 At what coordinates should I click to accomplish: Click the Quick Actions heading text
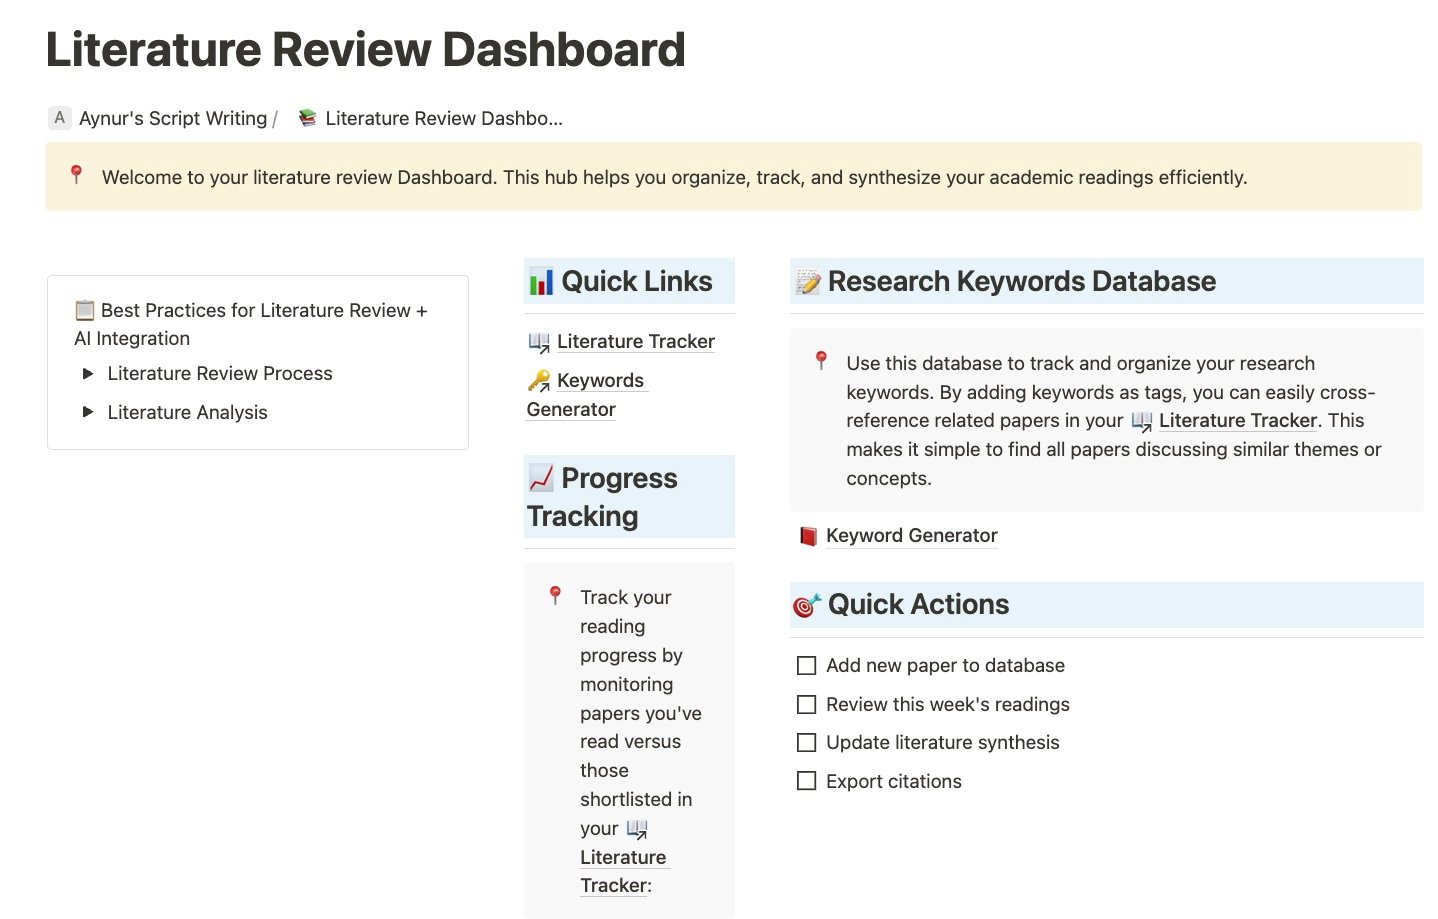click(x=918, y=605)
